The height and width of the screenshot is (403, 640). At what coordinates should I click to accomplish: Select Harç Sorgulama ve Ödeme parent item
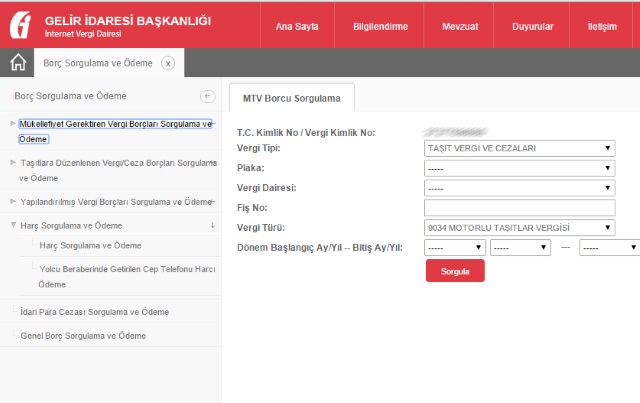click(x=71, y=225)
